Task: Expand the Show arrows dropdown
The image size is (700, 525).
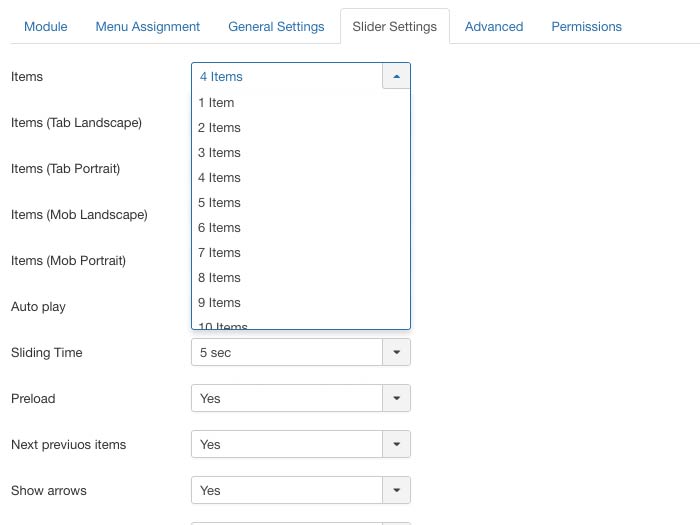Action: (x=396, y=490)
